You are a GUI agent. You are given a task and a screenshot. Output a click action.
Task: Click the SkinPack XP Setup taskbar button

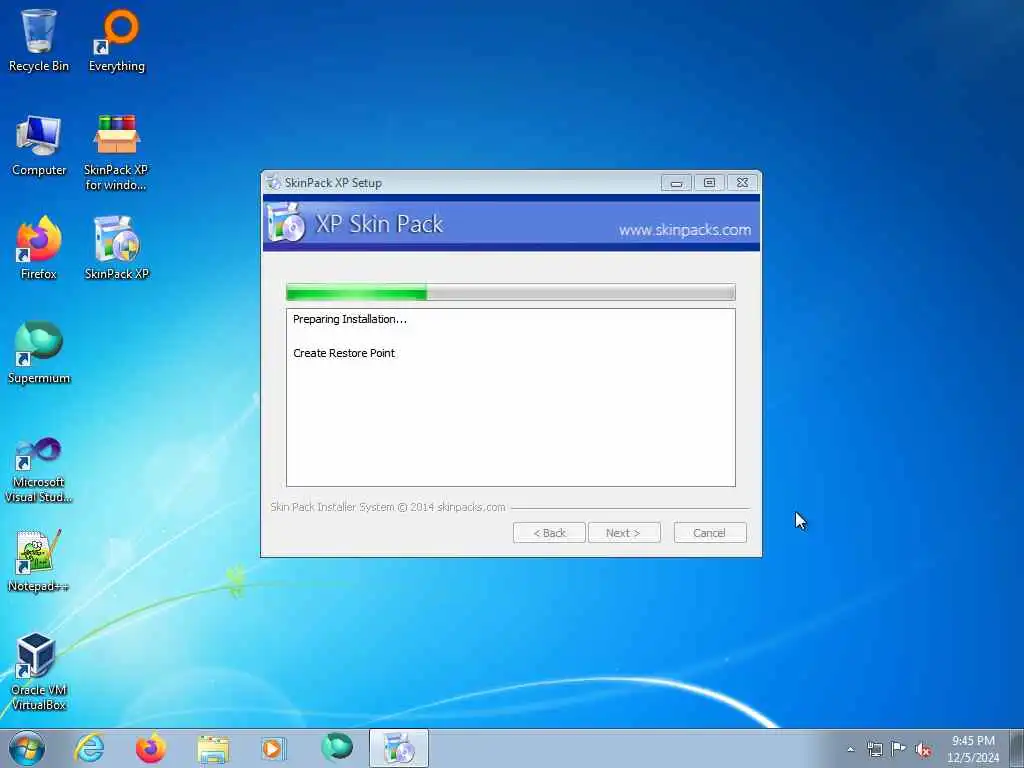click(398, 748)
